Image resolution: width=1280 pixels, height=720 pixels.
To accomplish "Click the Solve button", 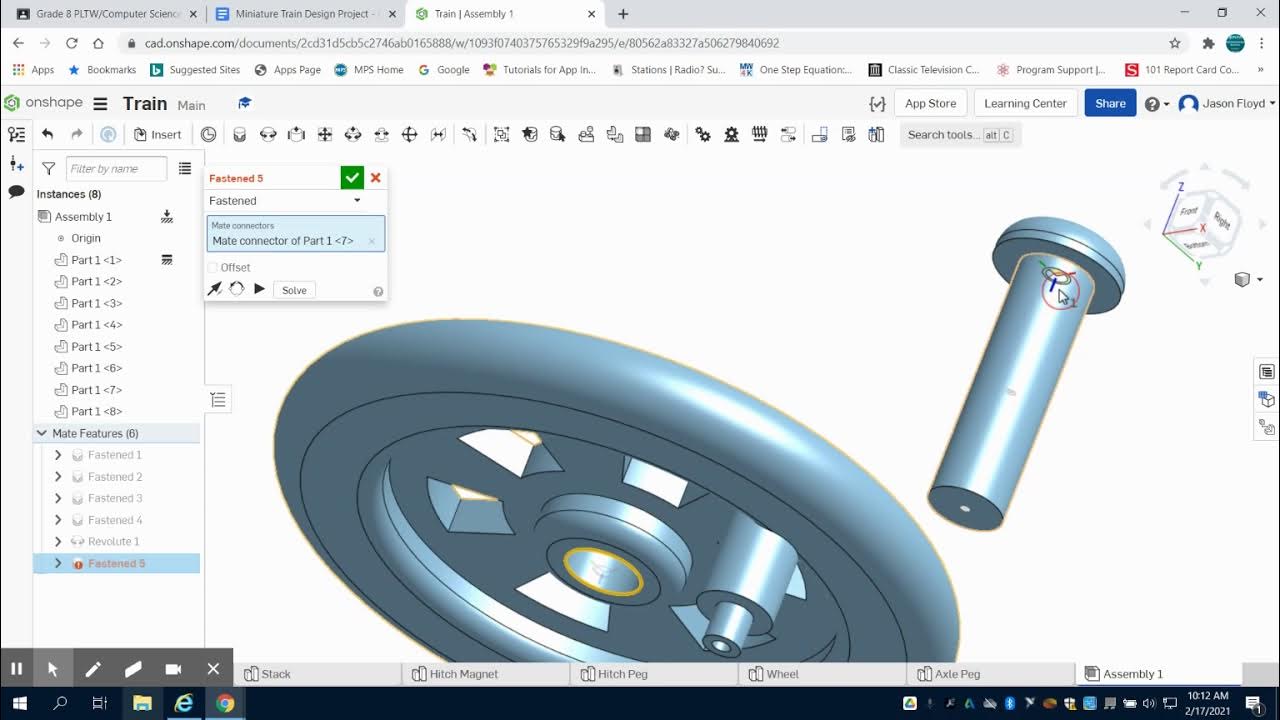I will click(x=294, y=290).
